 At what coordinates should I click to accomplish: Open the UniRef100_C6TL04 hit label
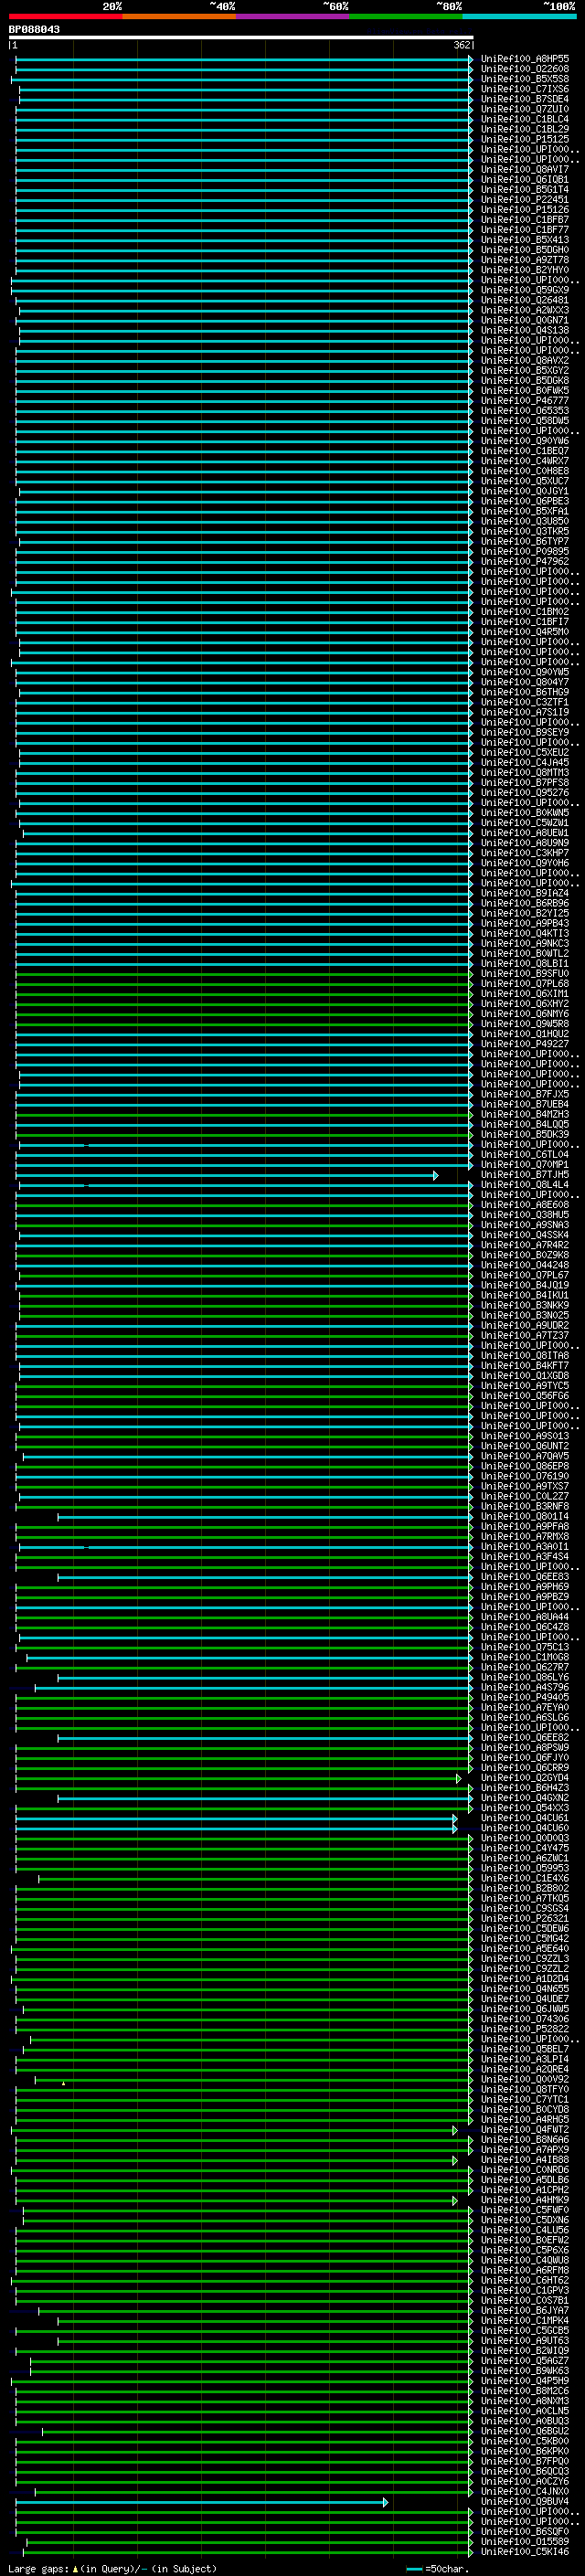point(524,1155)
